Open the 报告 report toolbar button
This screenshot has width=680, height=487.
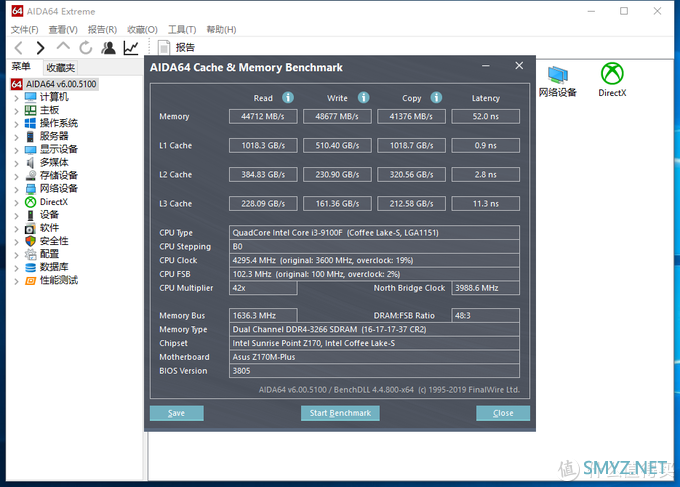[177, 48]
